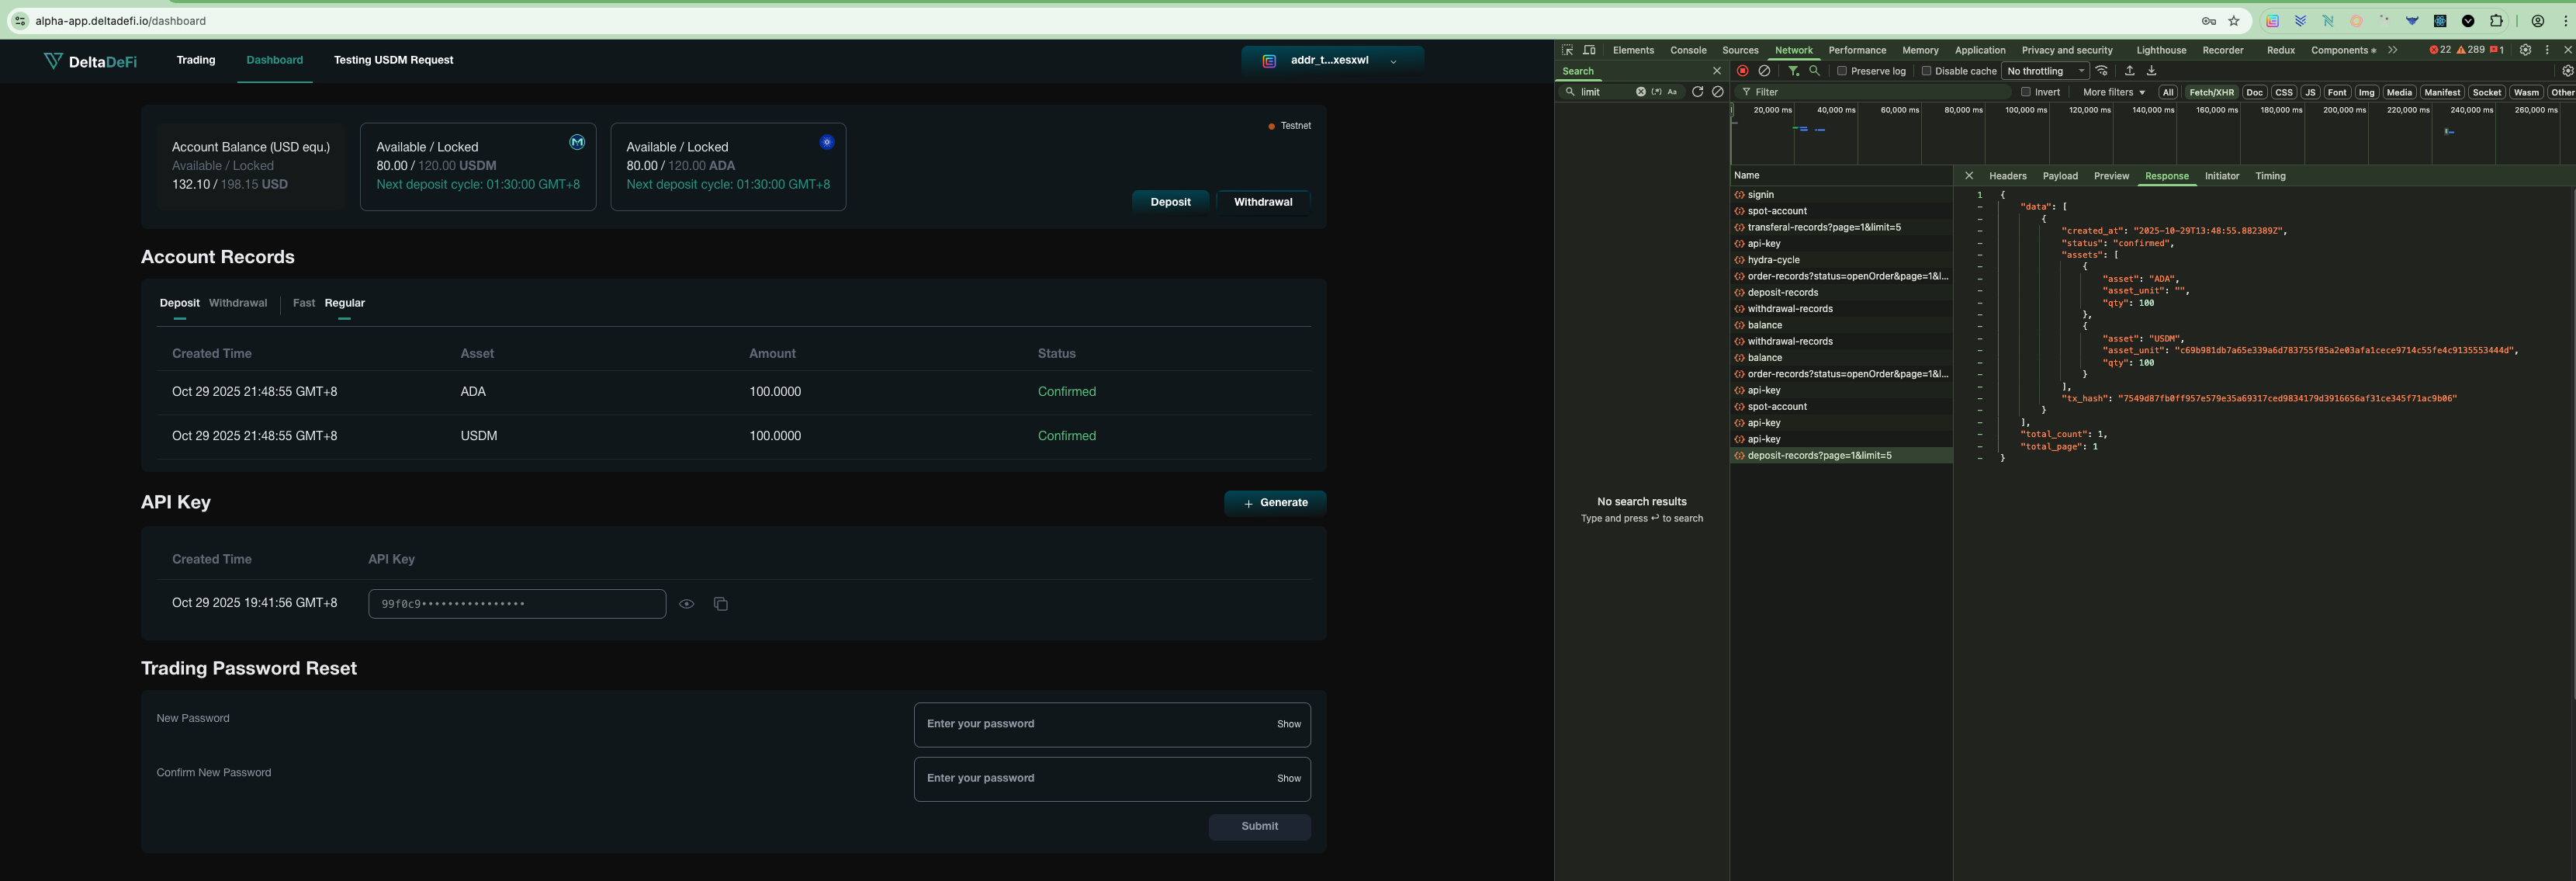
Task: Open the DevTools settings gear
Action: (x=2525, y=50)
